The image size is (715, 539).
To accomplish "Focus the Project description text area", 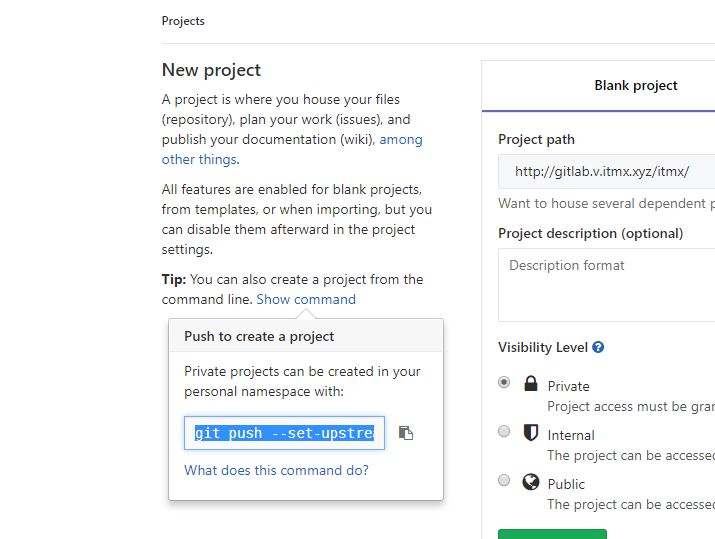I will (x=606, y=285).
